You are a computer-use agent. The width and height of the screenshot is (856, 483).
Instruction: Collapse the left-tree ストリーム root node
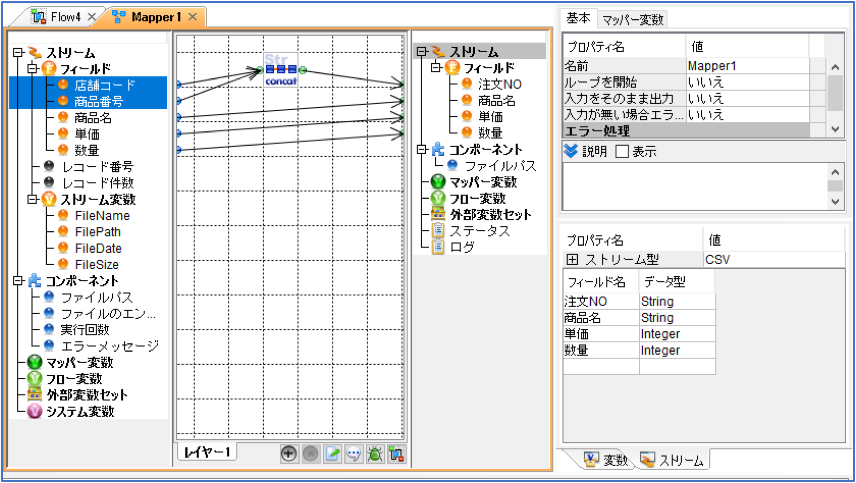click(18, 53)
